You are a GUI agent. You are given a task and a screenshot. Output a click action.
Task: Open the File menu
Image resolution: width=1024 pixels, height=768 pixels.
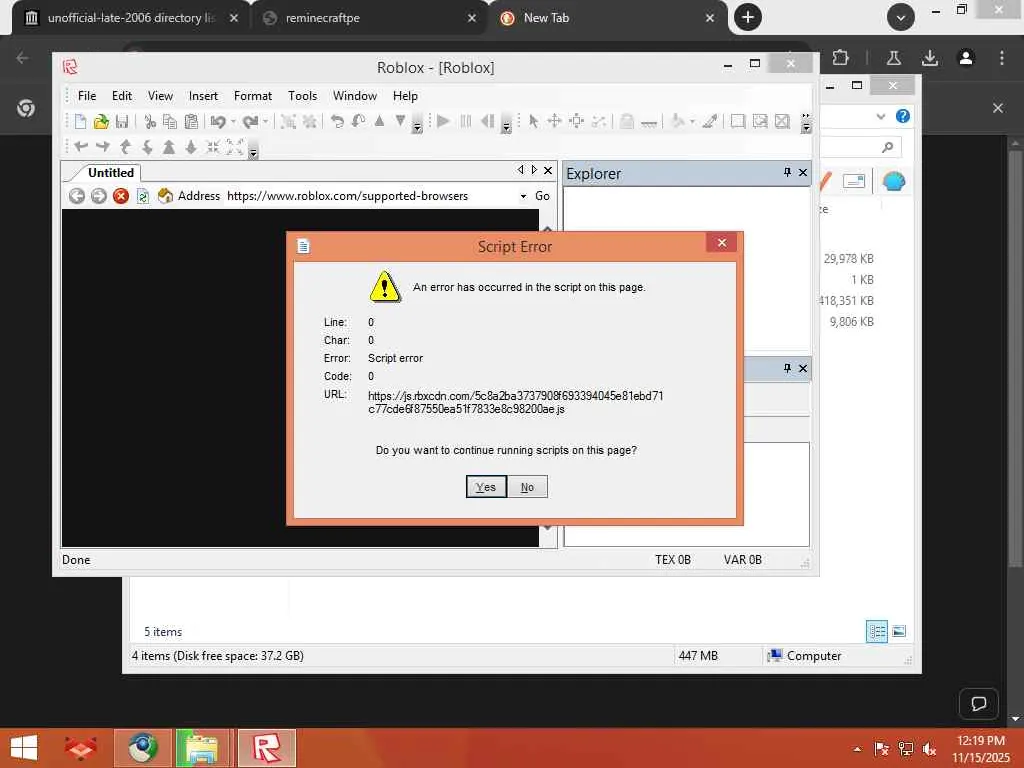tap(87, 96)
